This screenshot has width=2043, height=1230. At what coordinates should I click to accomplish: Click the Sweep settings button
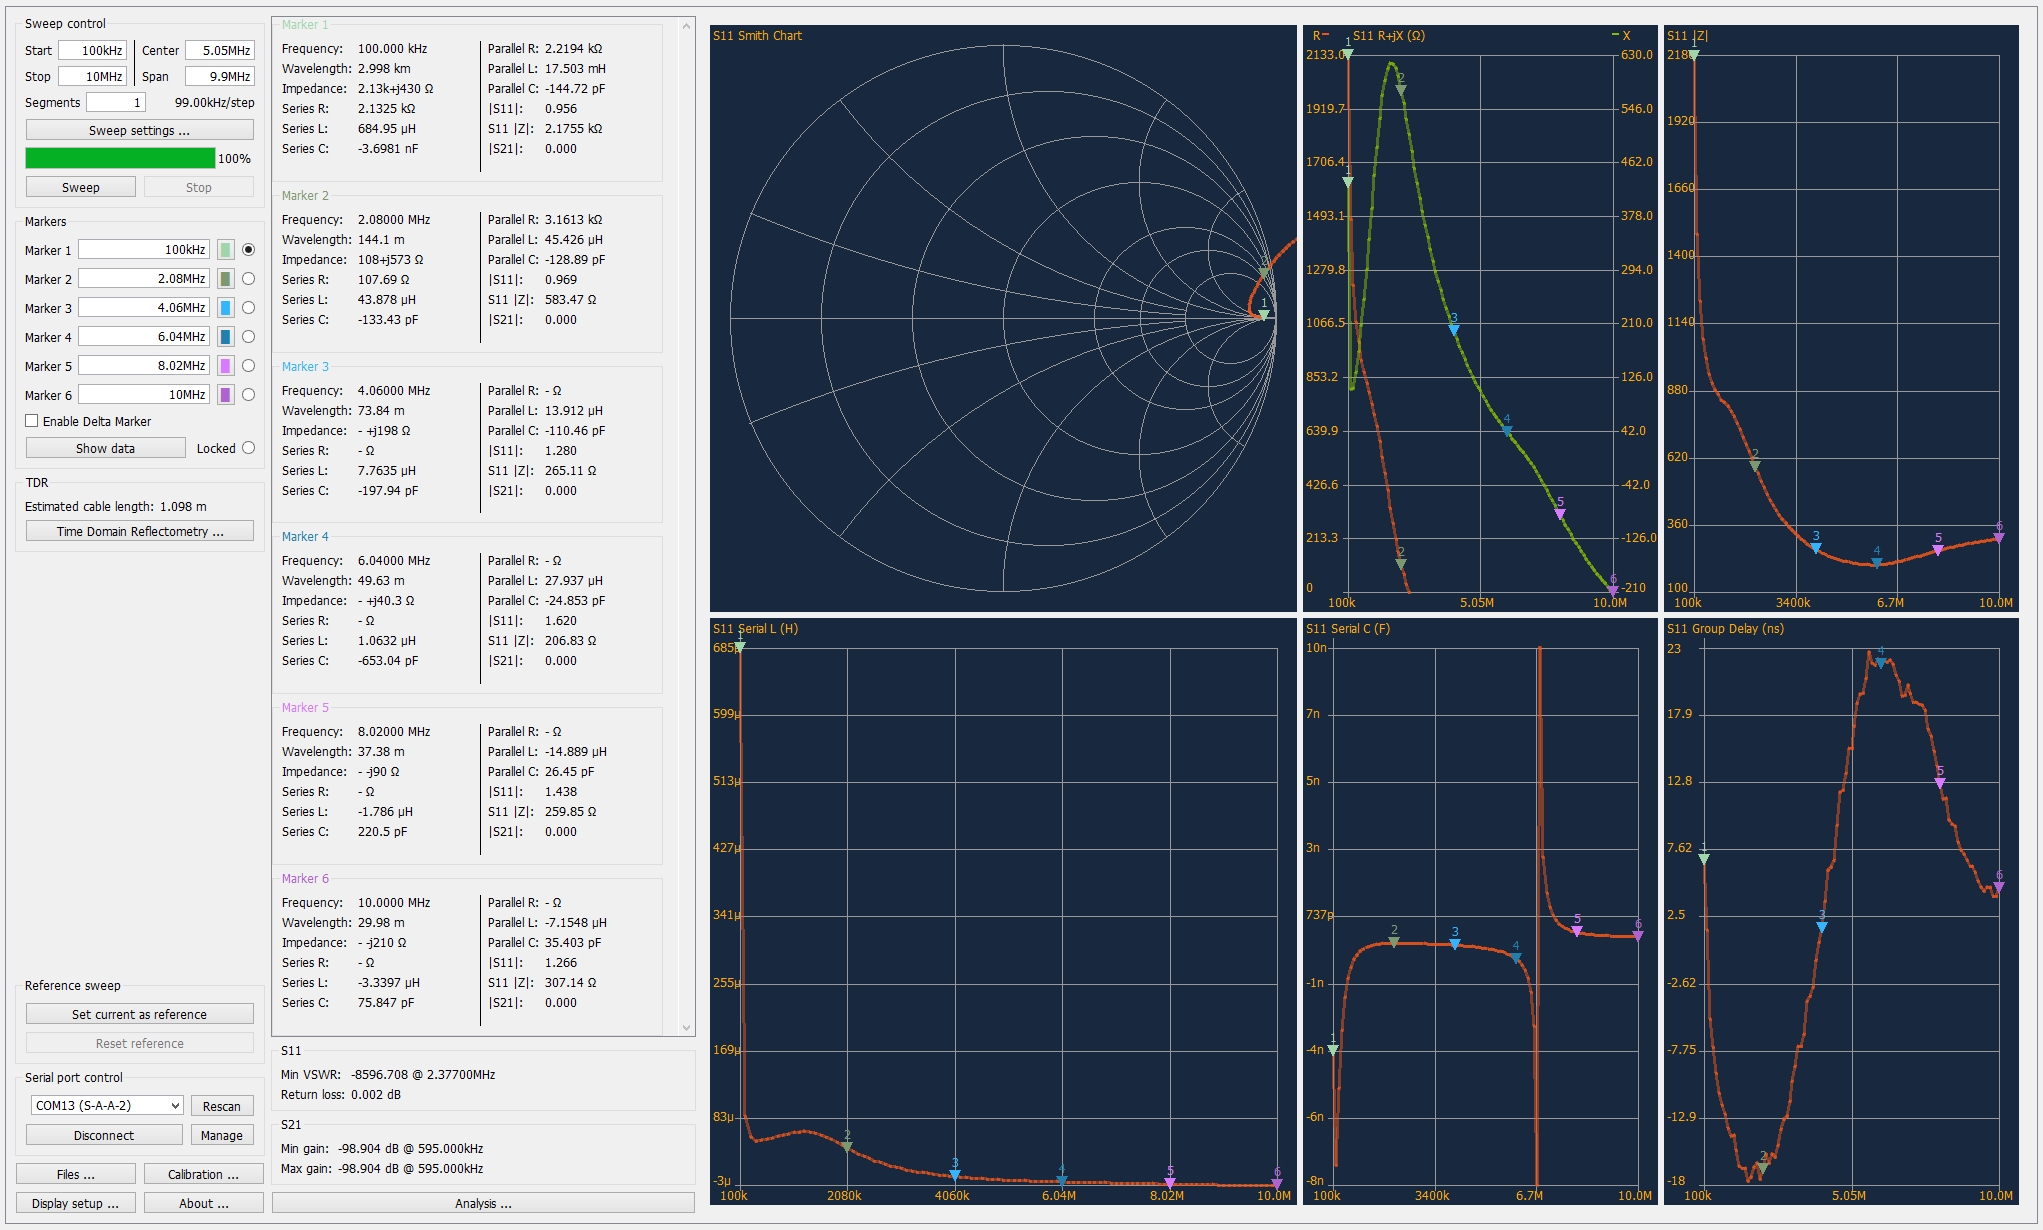[139, 130]
